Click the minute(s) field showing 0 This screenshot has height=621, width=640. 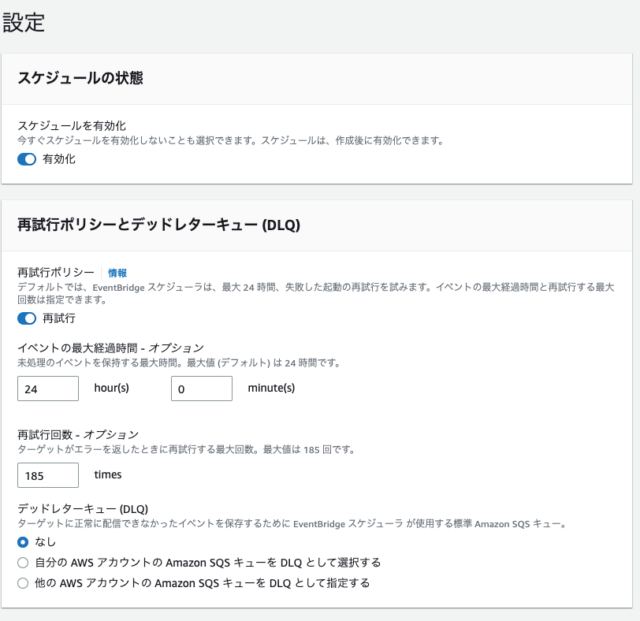(202, 389)
